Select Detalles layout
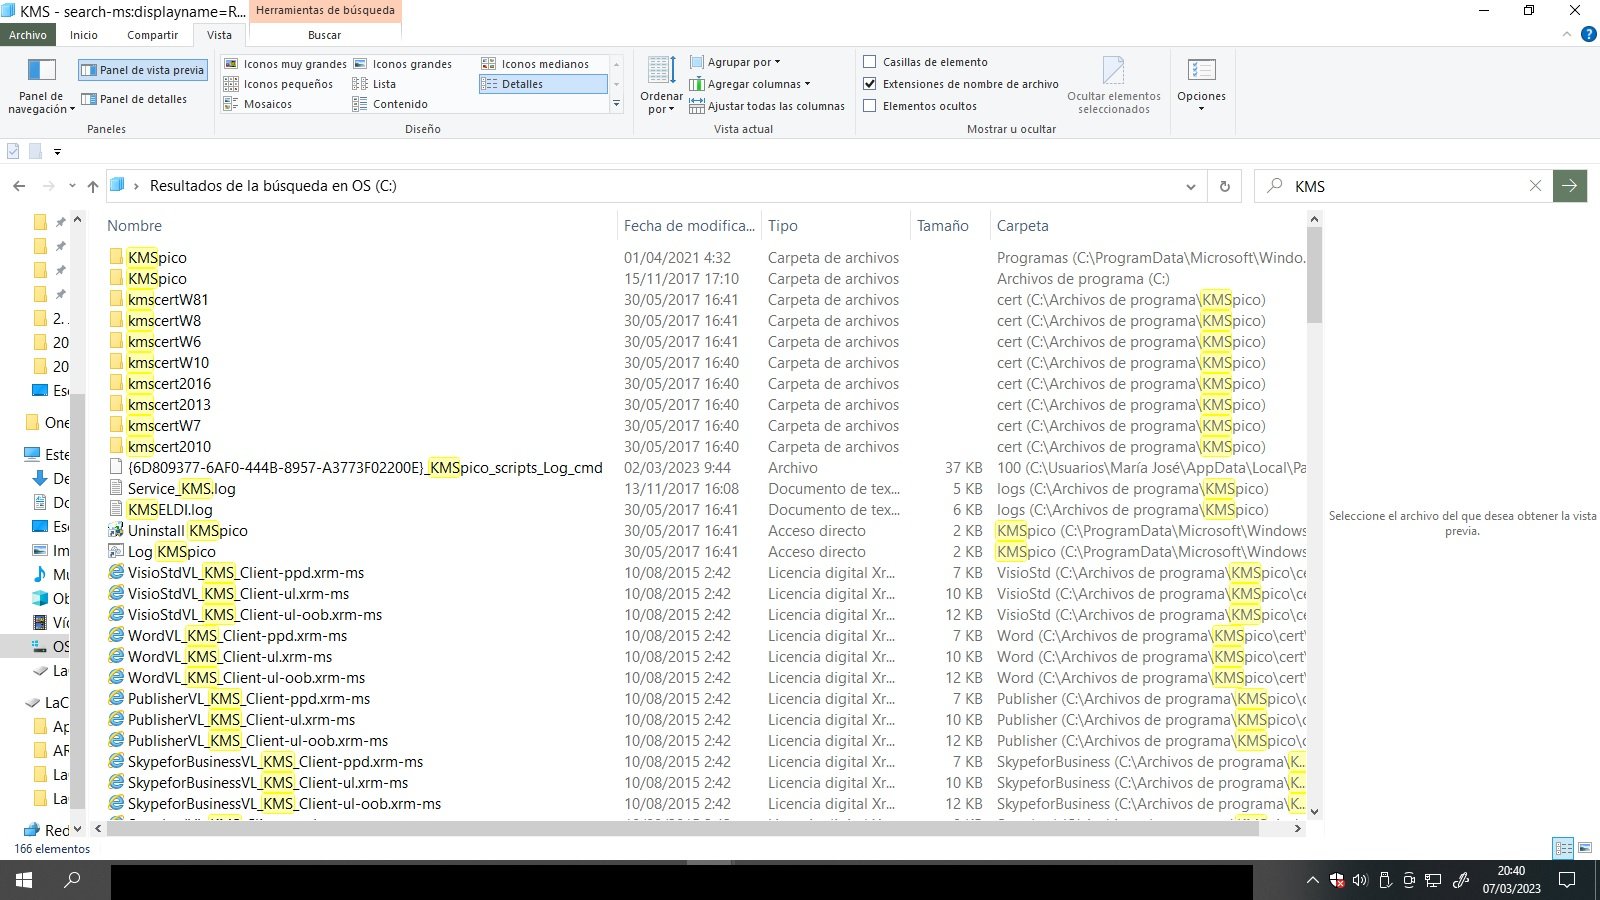Image resolution: width=1600 pixels, height=900 pixels. (543, 84)
